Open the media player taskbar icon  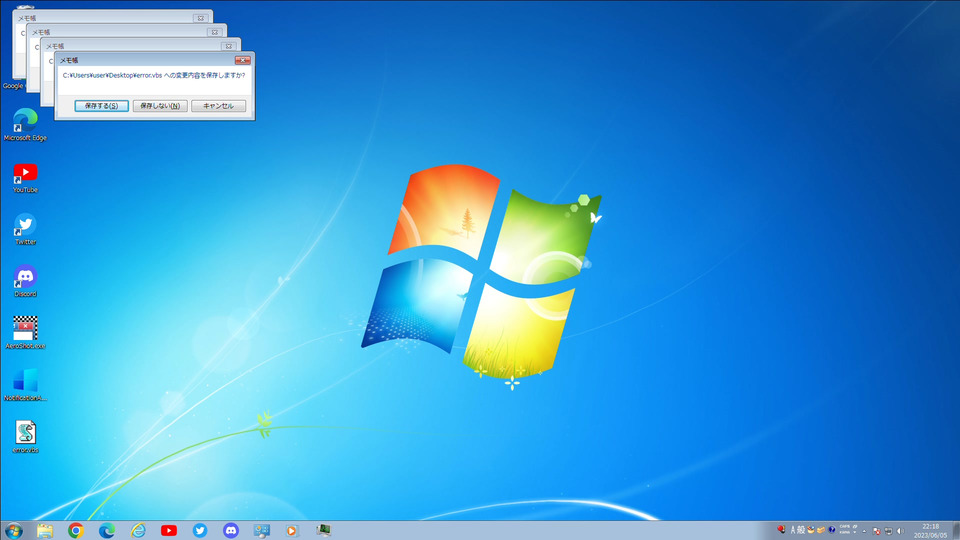292,530
